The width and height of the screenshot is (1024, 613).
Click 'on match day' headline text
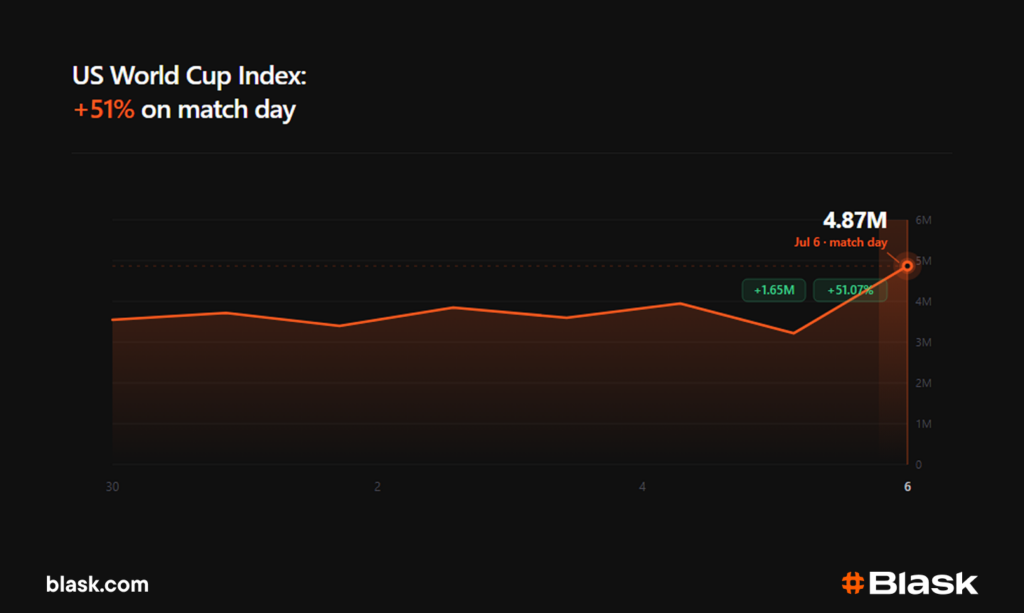point(218,110)
